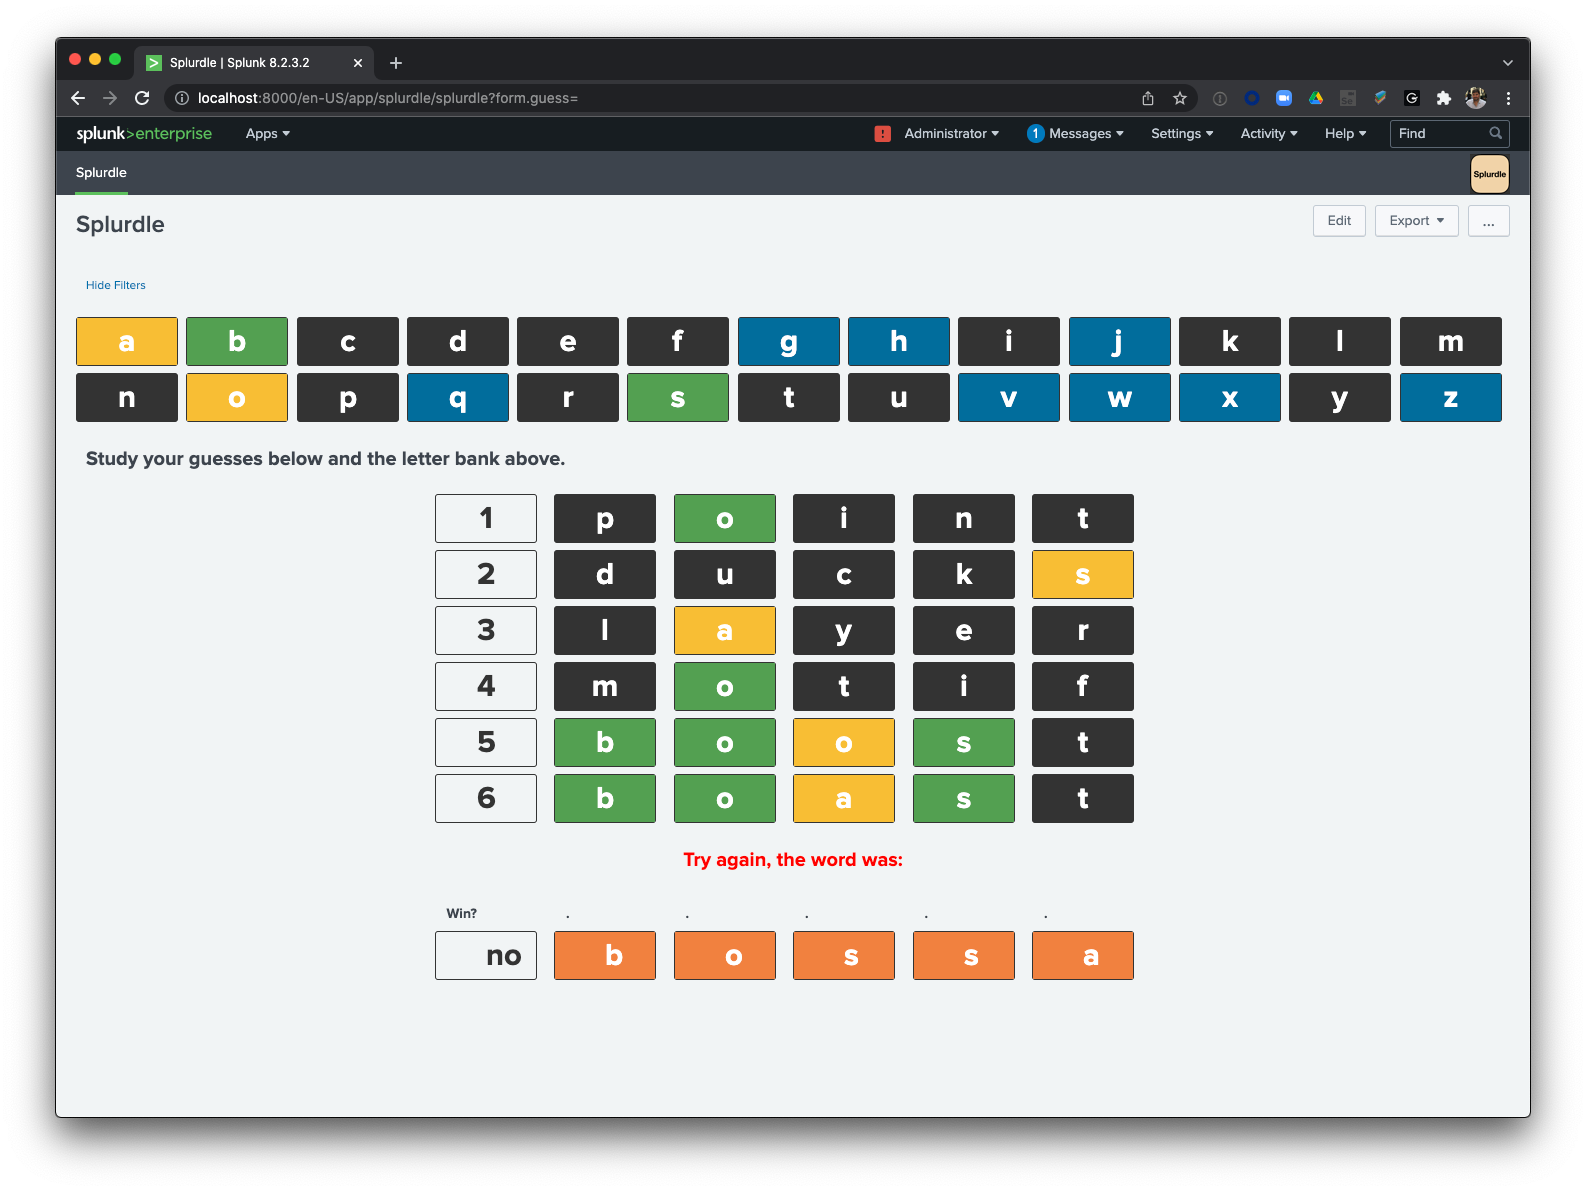Image resolution: width=1586 pixels, height=1191 pixels.
Task: Click the guess number 6 tile
Action: 486,799
